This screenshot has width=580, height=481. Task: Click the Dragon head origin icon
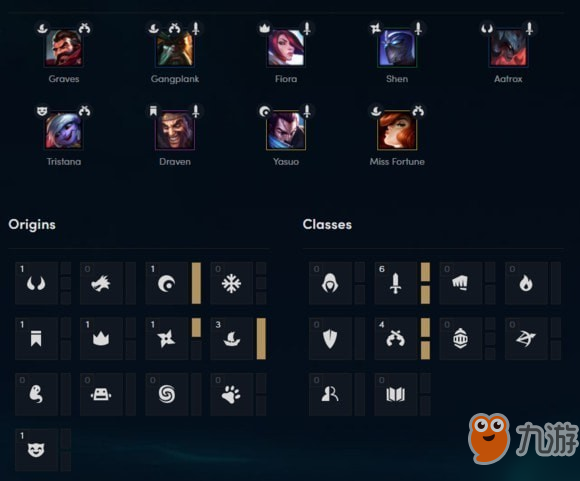tap(101, 283)
